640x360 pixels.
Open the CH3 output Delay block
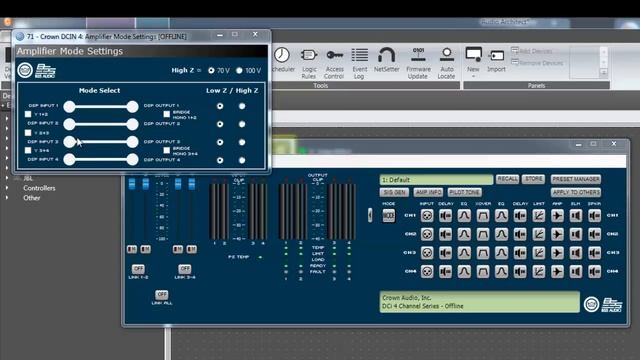click(x=520, y=253)
